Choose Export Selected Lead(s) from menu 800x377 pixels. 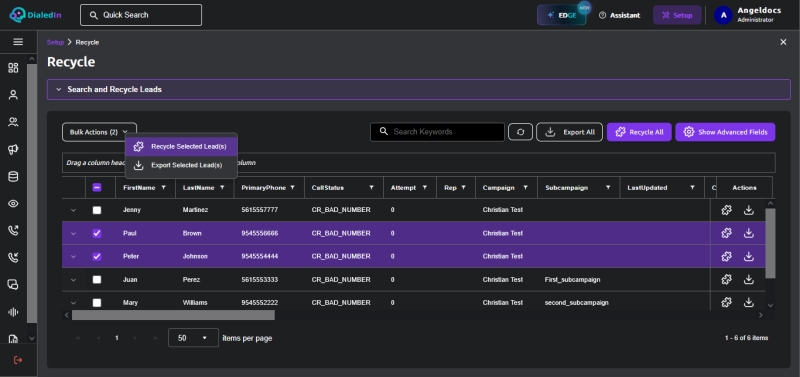[182, 165]
